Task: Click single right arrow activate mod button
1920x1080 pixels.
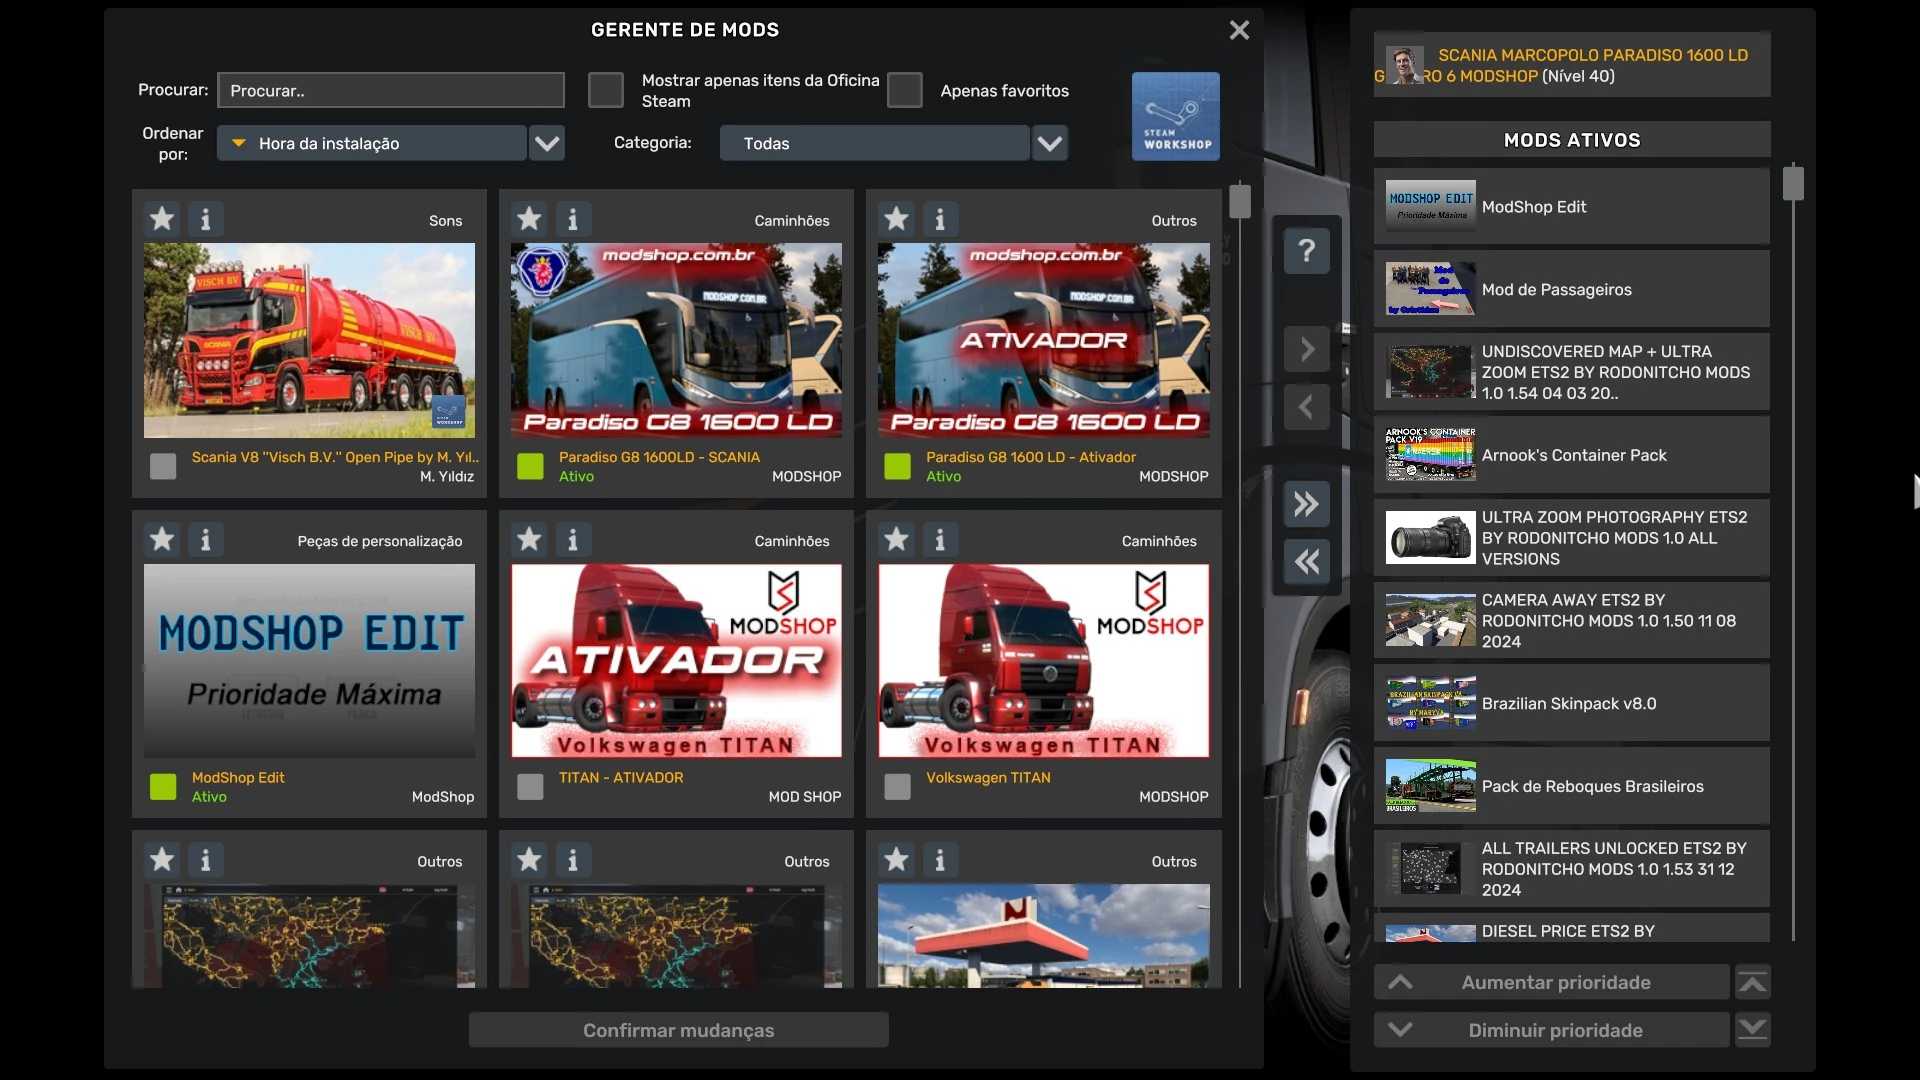Action: point(1306,349)
